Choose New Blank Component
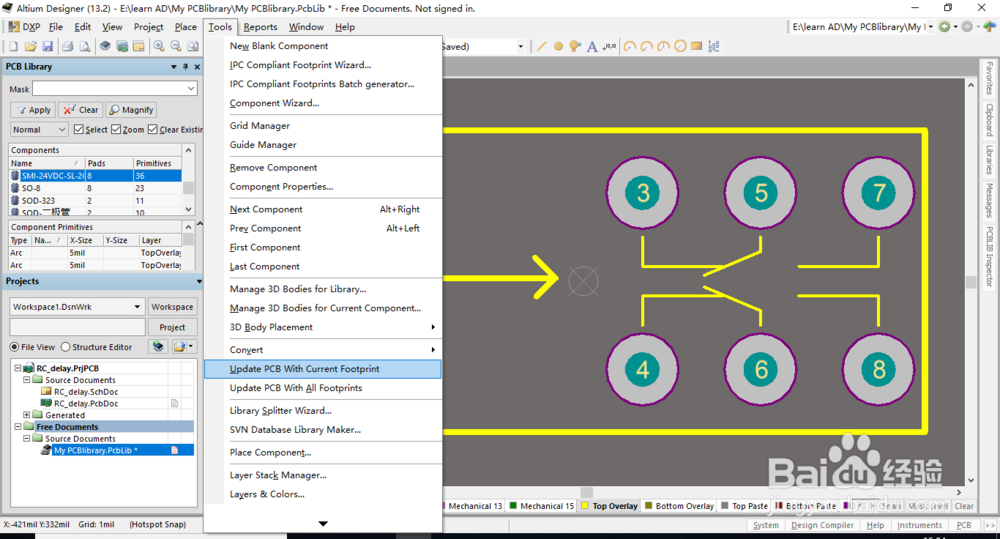1000x539 pixels. 323,46
